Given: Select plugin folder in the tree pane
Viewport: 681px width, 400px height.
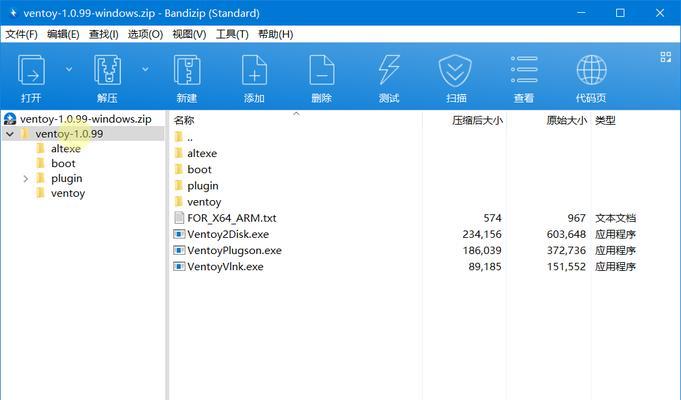Looking at the screenshot, I should [66, 179].
